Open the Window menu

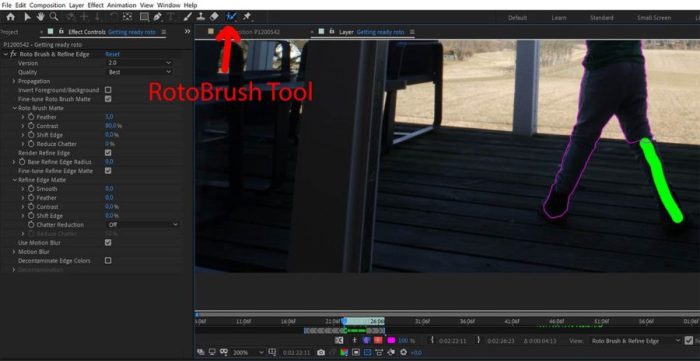tap(168, 5)
